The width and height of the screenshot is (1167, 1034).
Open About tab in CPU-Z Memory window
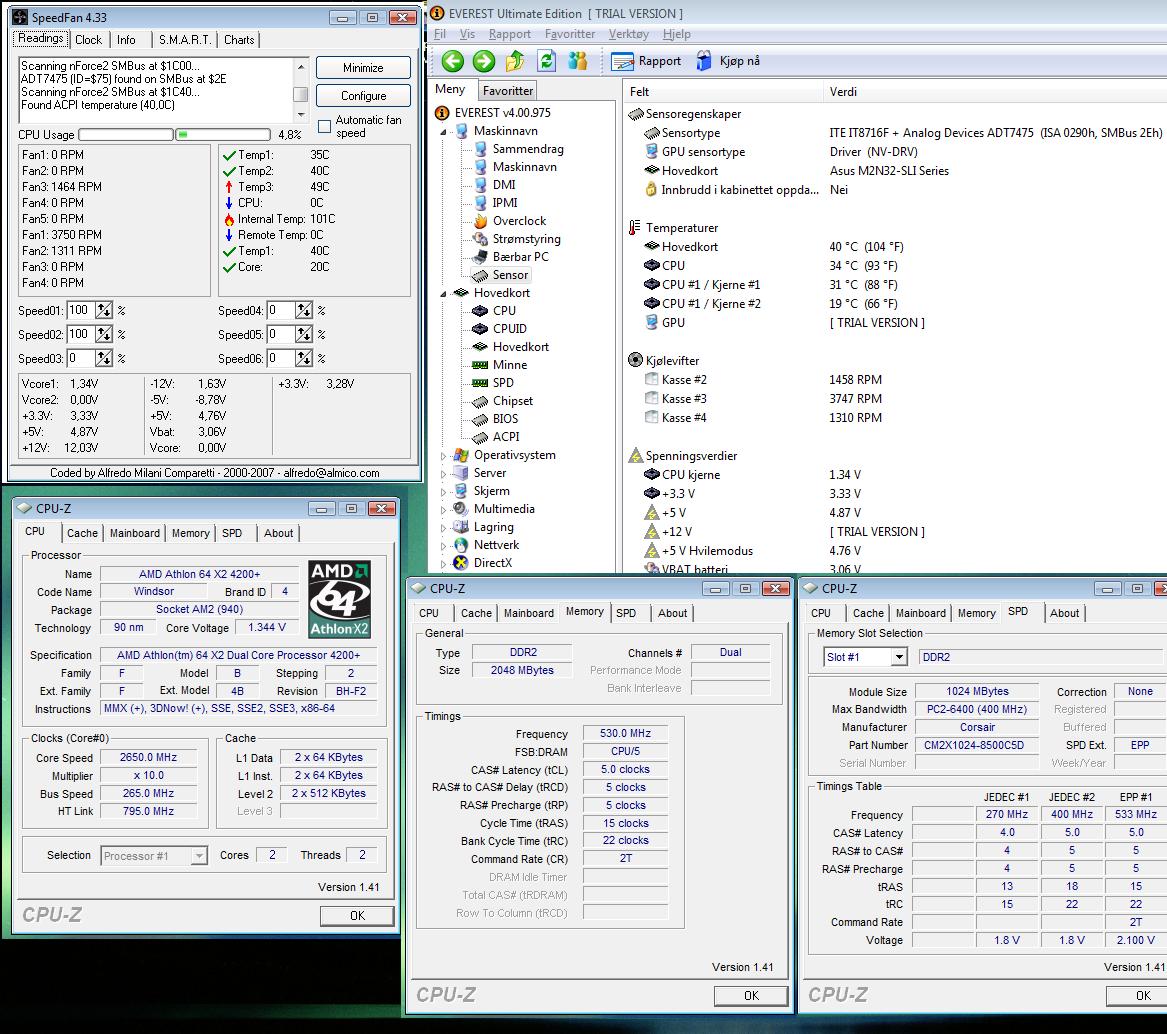672,613
